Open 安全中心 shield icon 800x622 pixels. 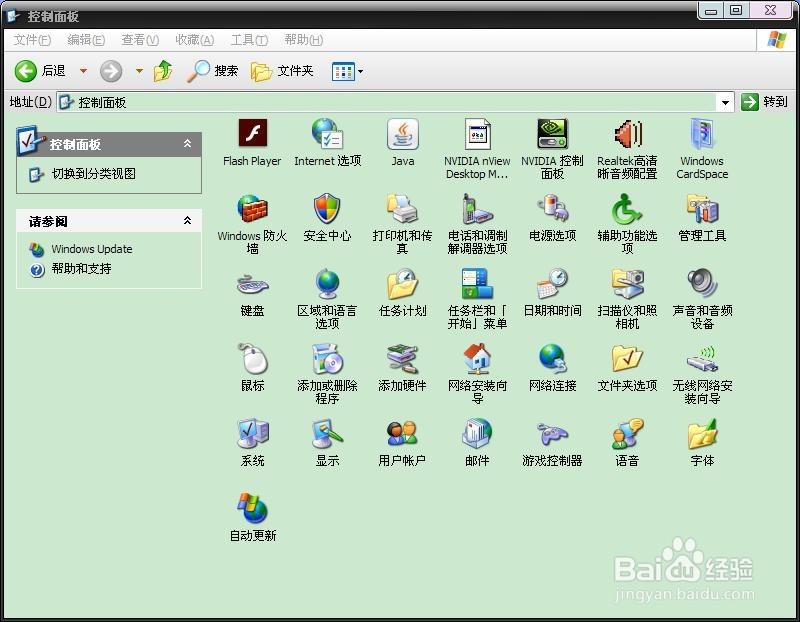coord(327,209)
